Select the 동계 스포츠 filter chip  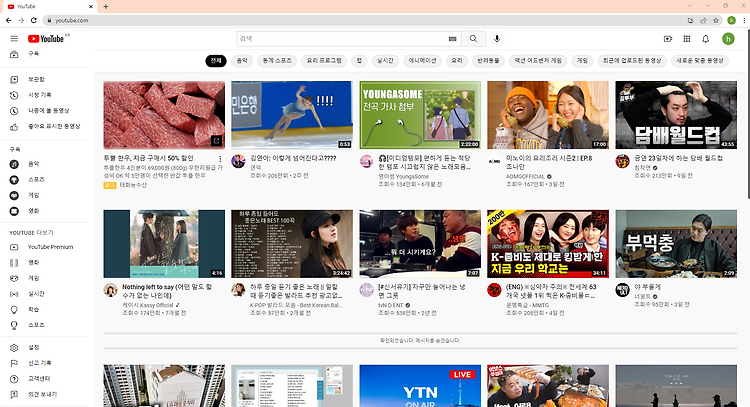(x=277, y=61)
